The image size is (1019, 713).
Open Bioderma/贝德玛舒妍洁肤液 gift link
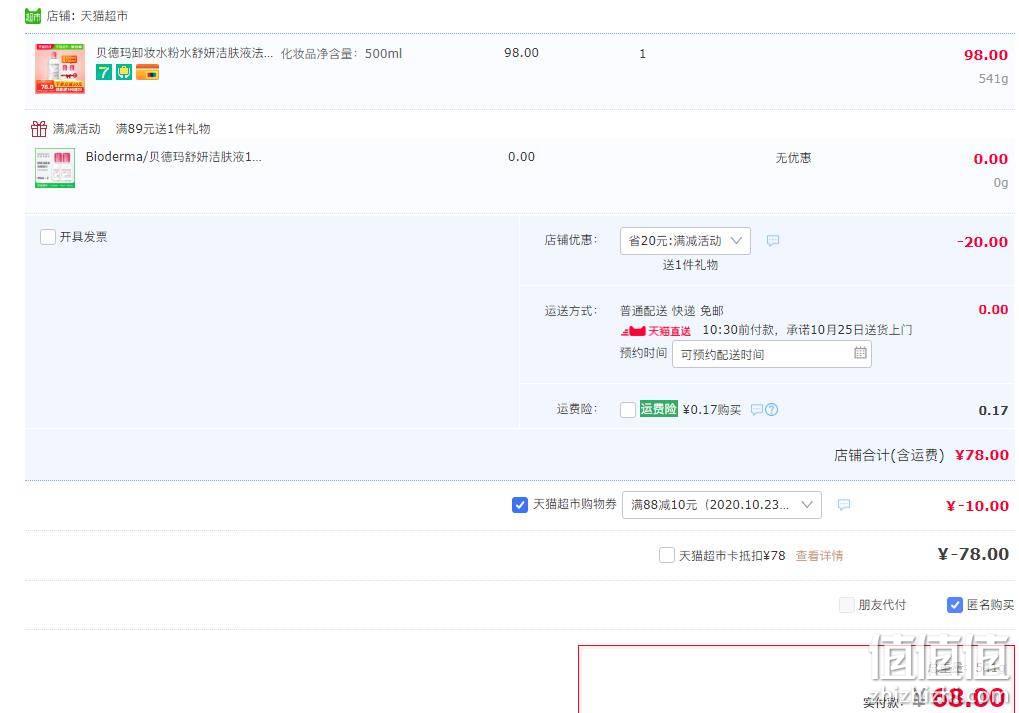174,157
